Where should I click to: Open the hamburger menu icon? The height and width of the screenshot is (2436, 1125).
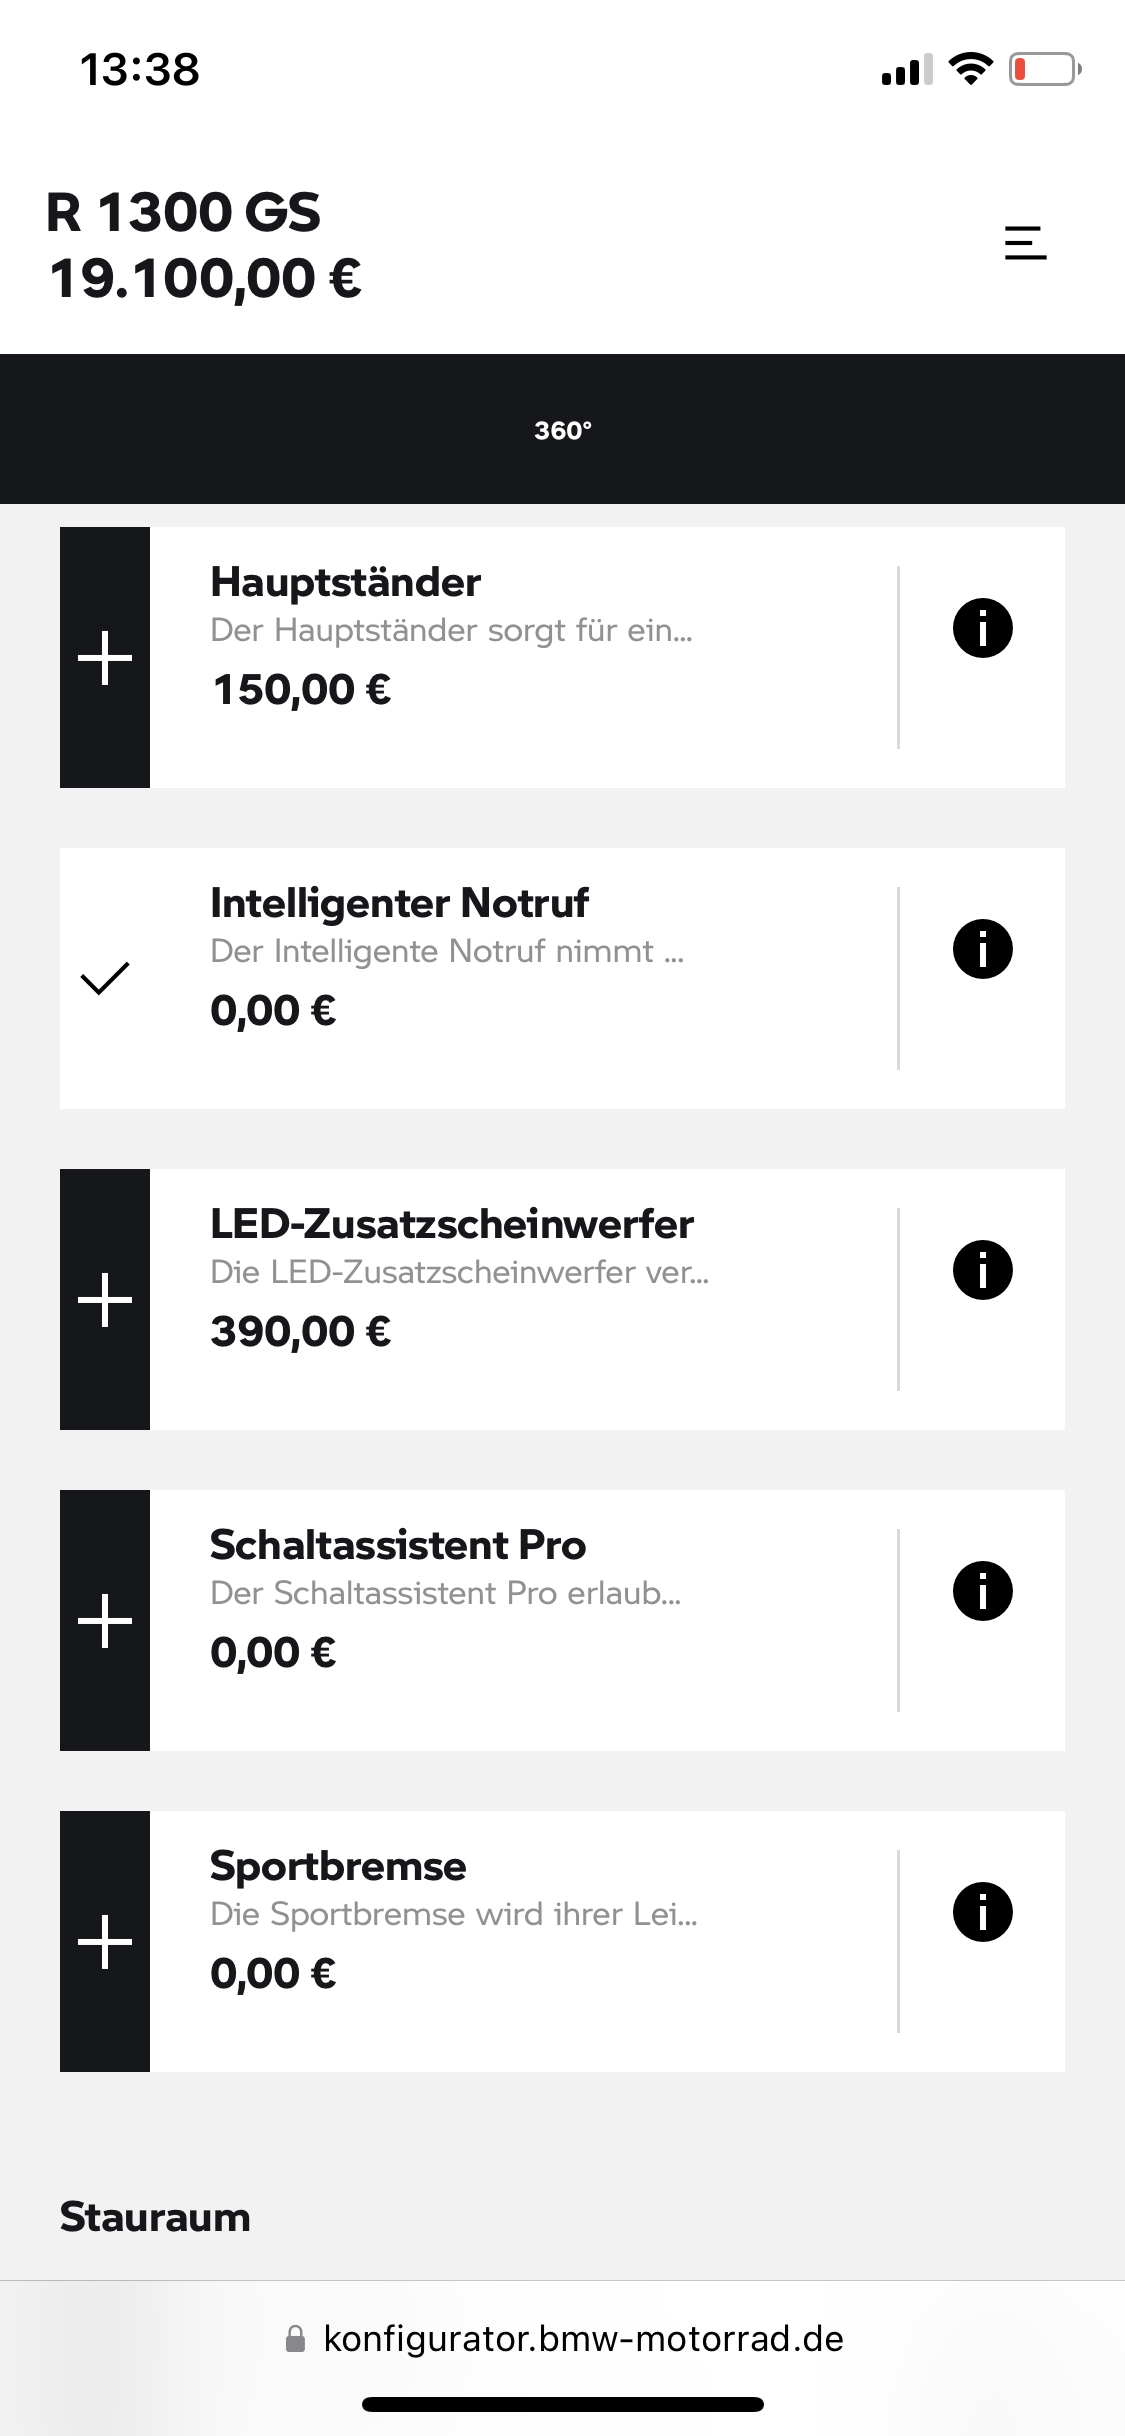pos(1025,243)
